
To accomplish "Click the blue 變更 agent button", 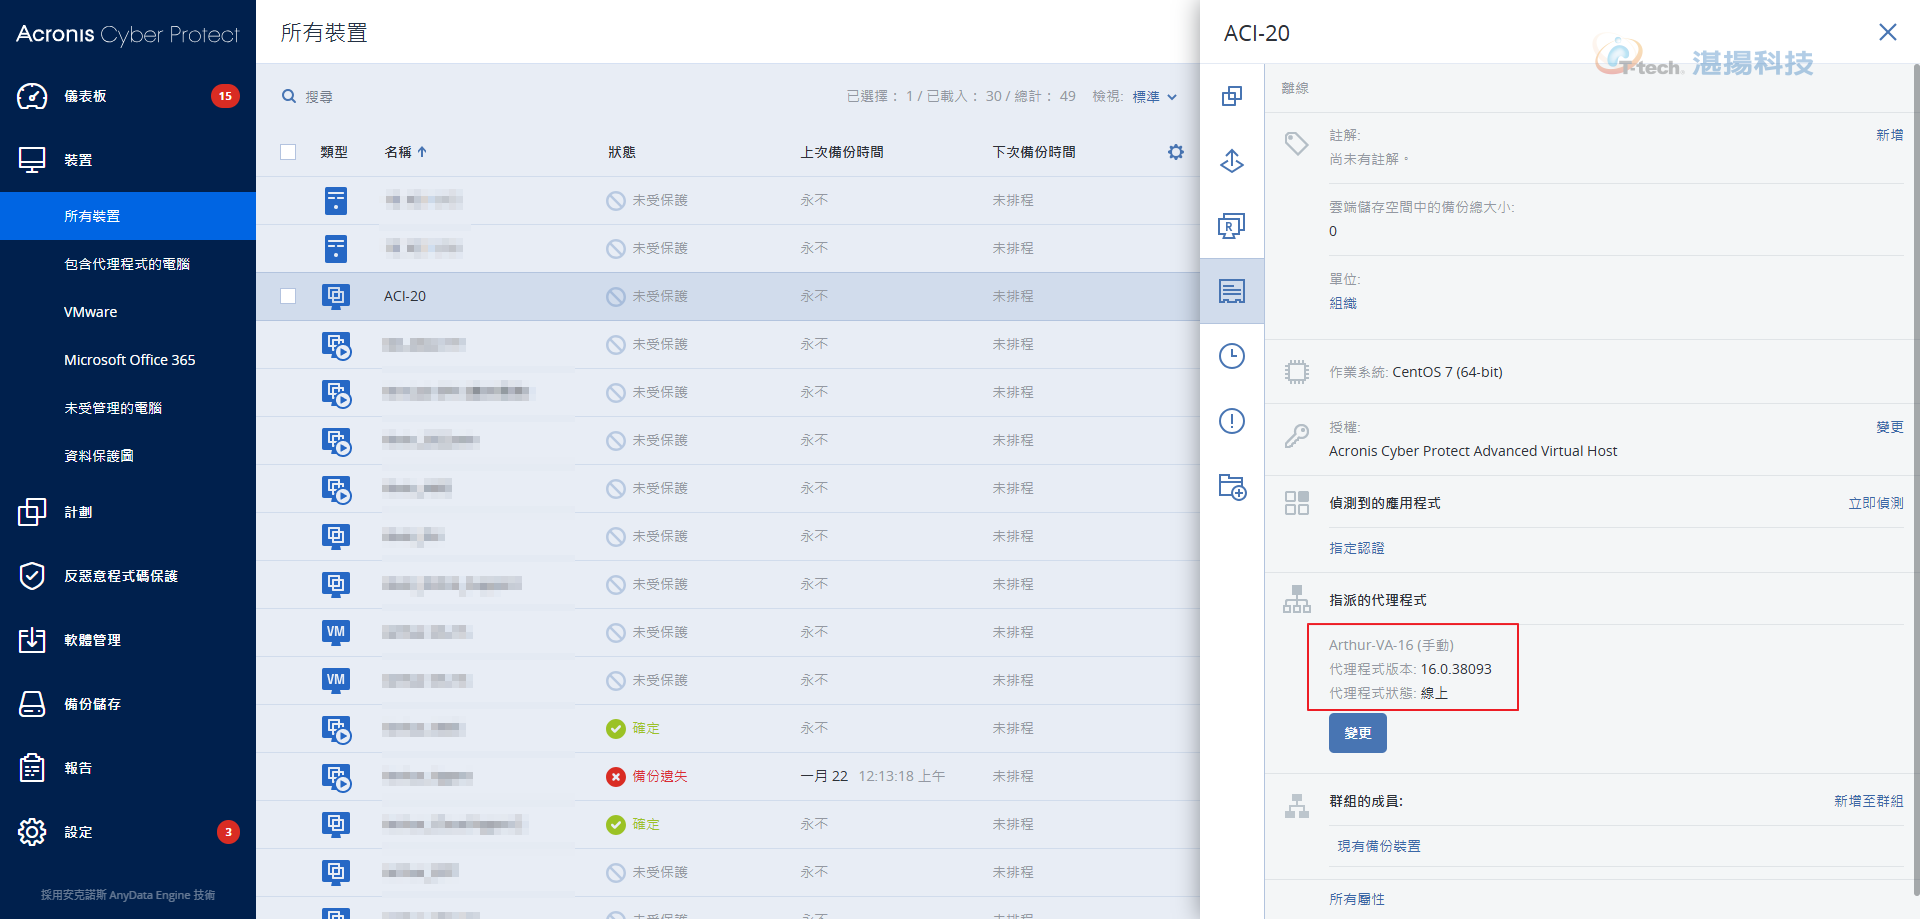I will click(x=1358, y=733).
